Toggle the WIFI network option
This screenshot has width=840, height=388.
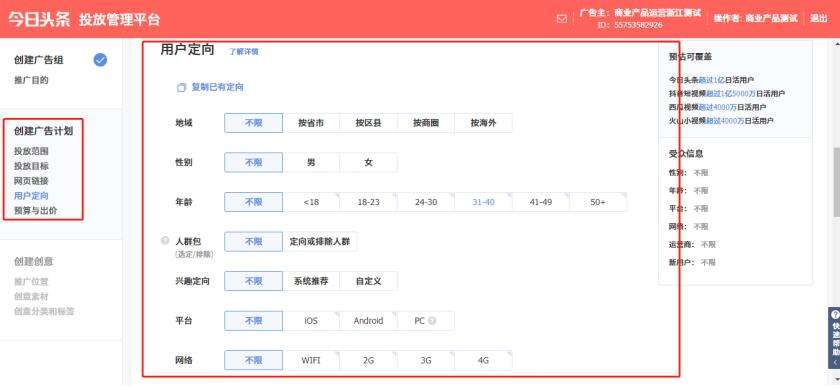(311, 360)
